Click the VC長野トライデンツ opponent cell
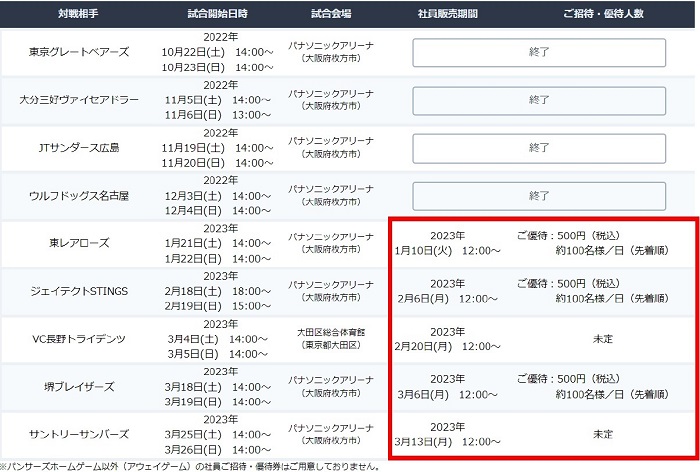Image resolution: width=700 pixels, height=472 pixels. [79, 339]
